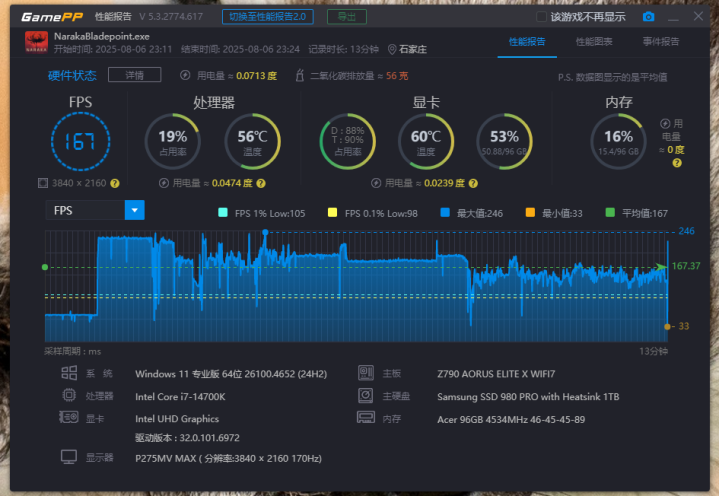Click the GPU 60℃ temperature gauge

pyautogui.click(x=426, y=141)
